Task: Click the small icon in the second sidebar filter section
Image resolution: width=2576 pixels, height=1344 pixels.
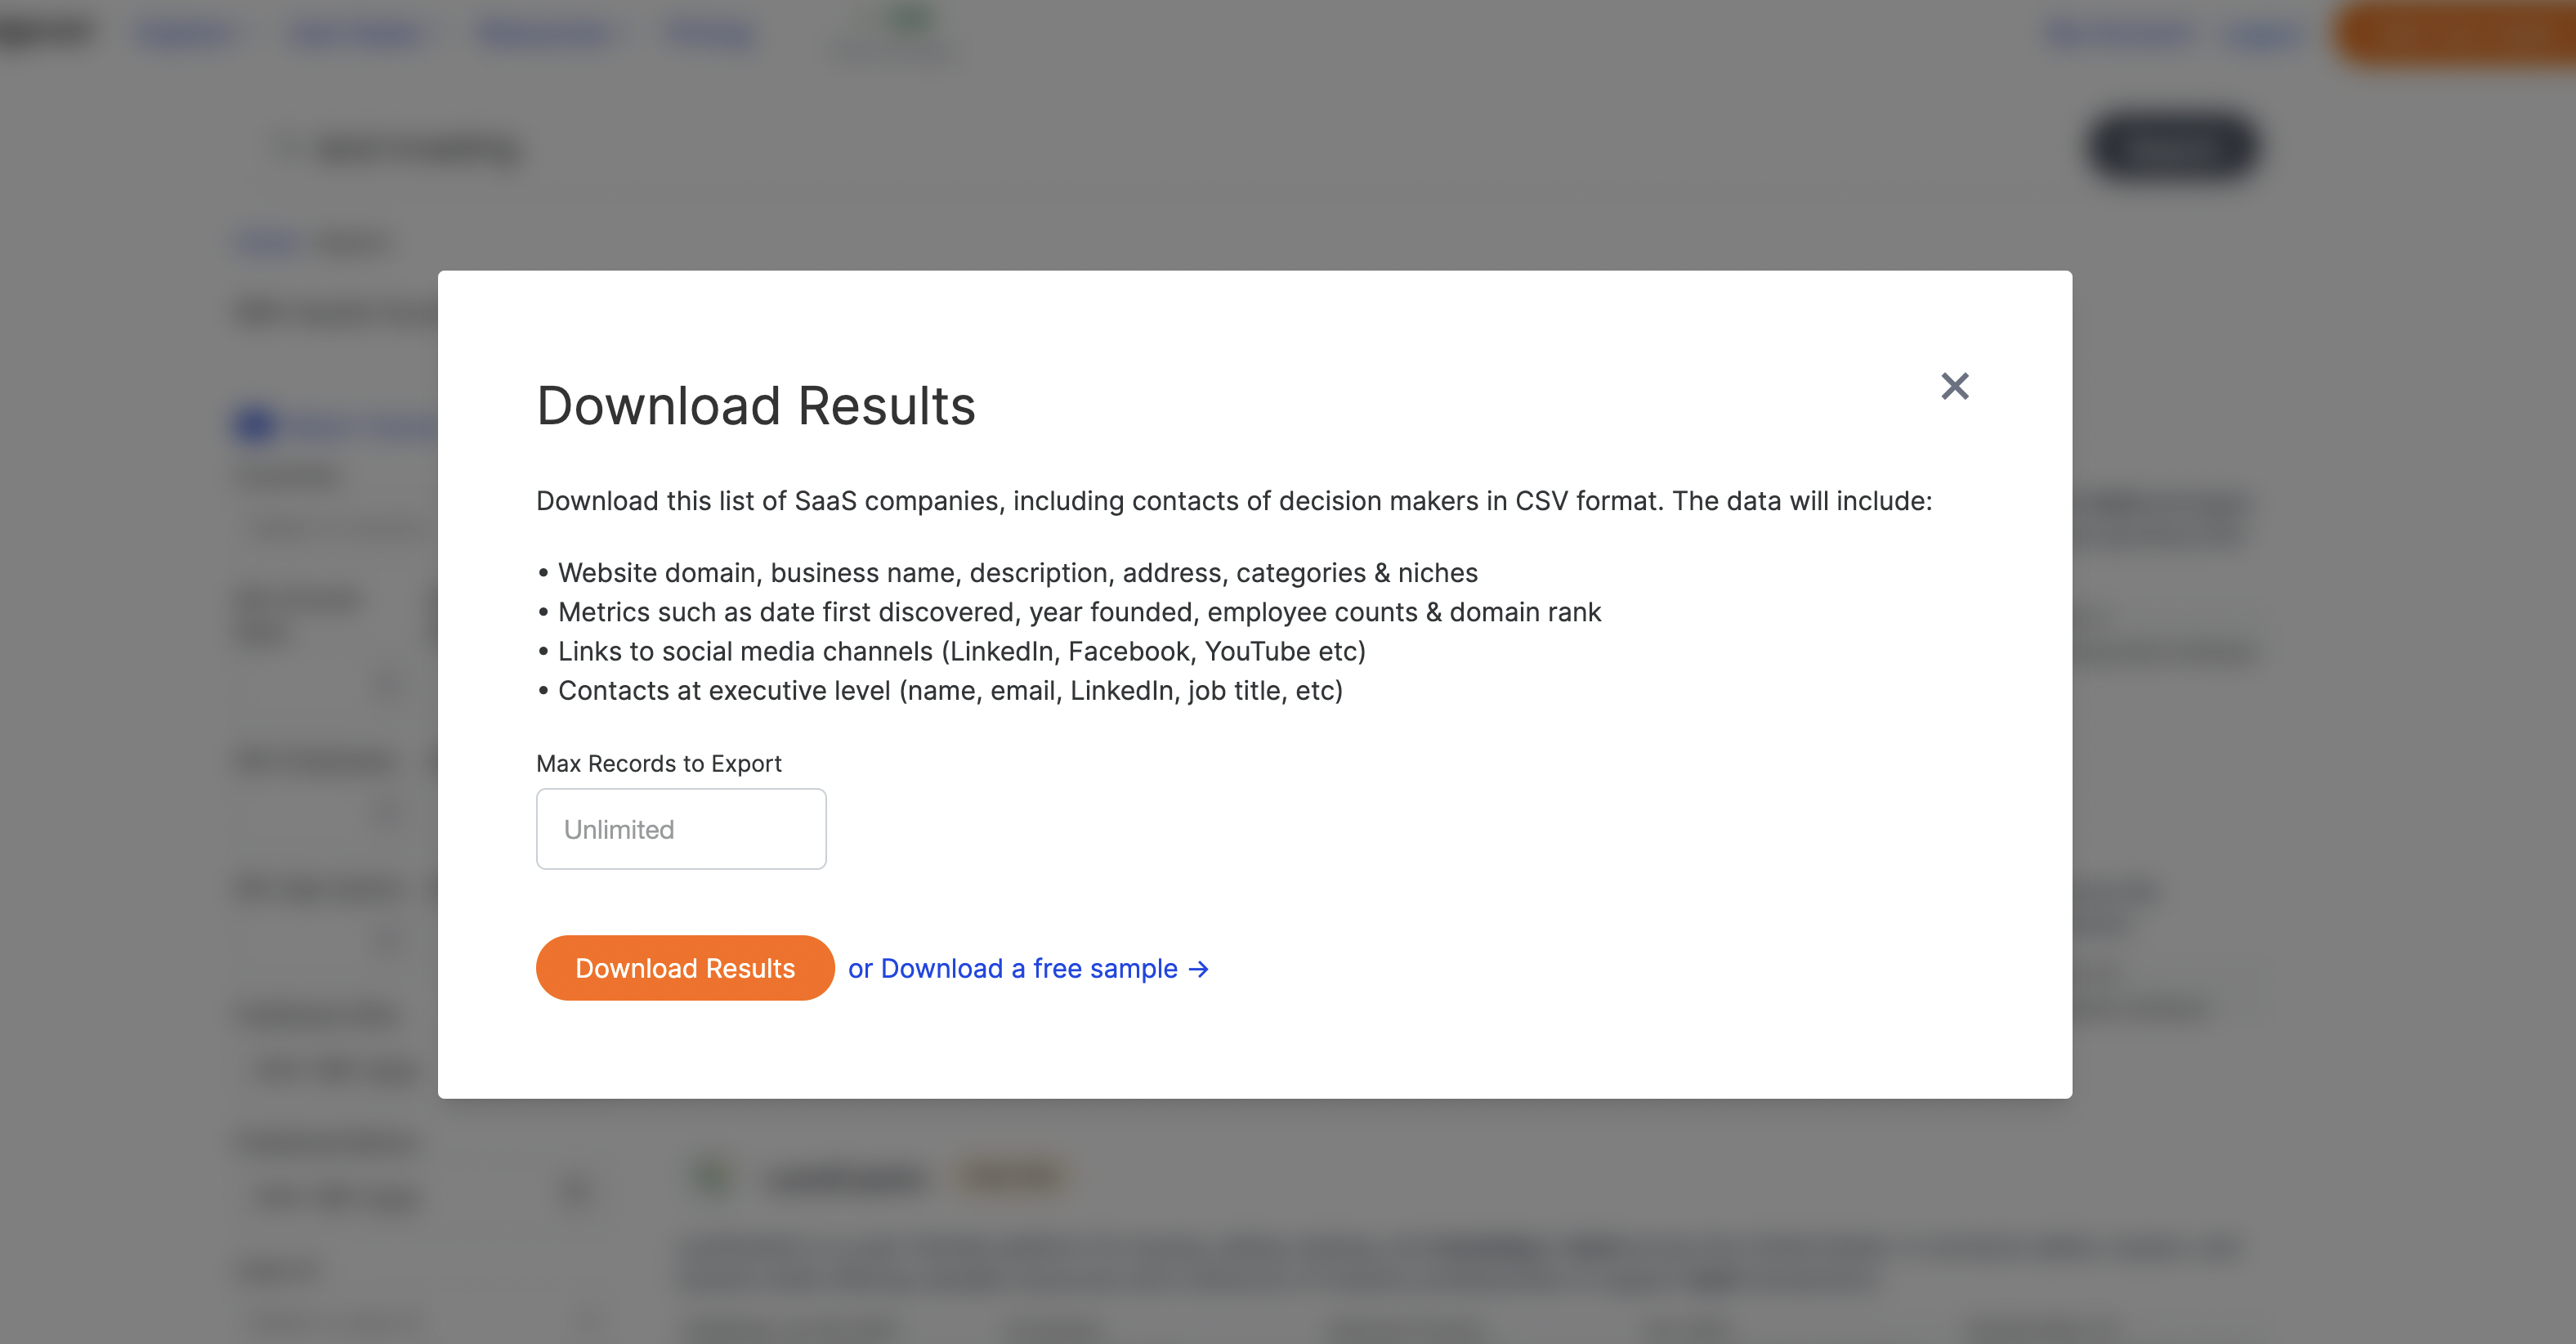Action: (388, 812)
